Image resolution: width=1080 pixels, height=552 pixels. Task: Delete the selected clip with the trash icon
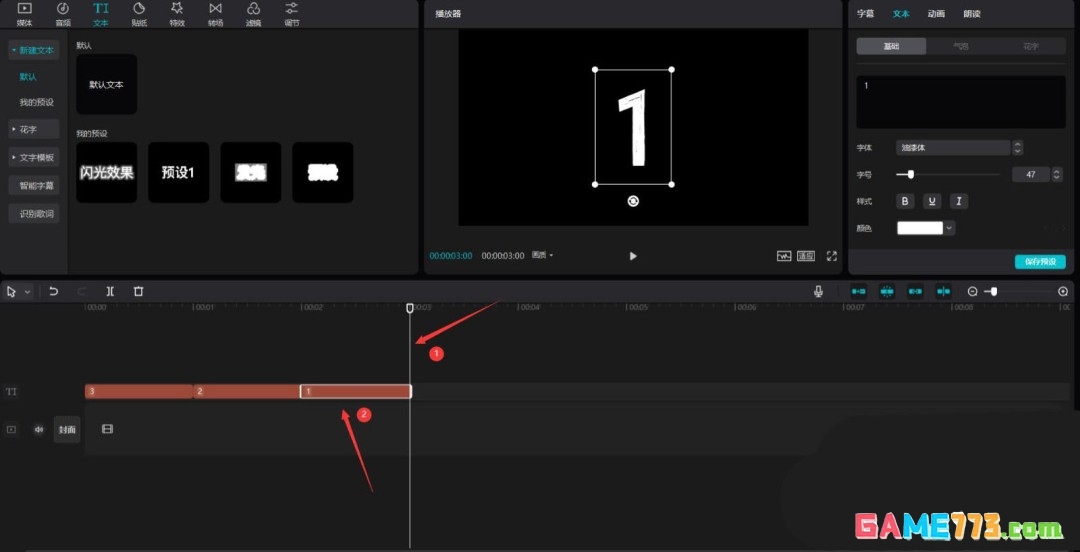[138, 291]
